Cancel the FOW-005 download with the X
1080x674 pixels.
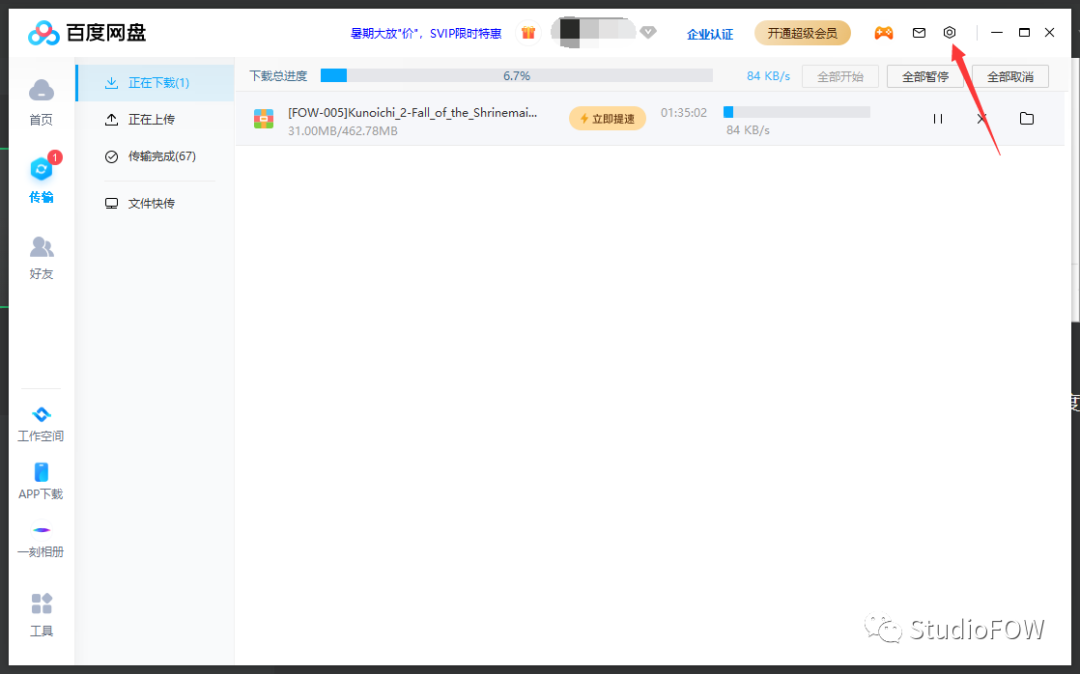tap(982, 118)
